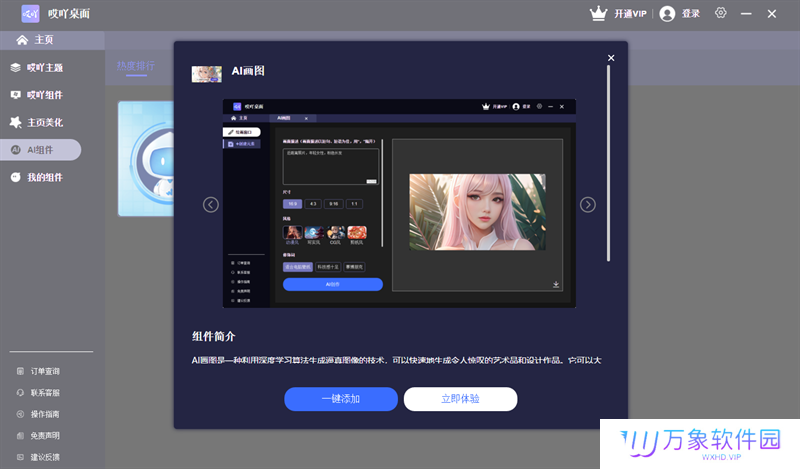Viewport: 800px width, 469px height.
Task: Open 免责声明 disclaimer
Action: (x=45, y=436)
